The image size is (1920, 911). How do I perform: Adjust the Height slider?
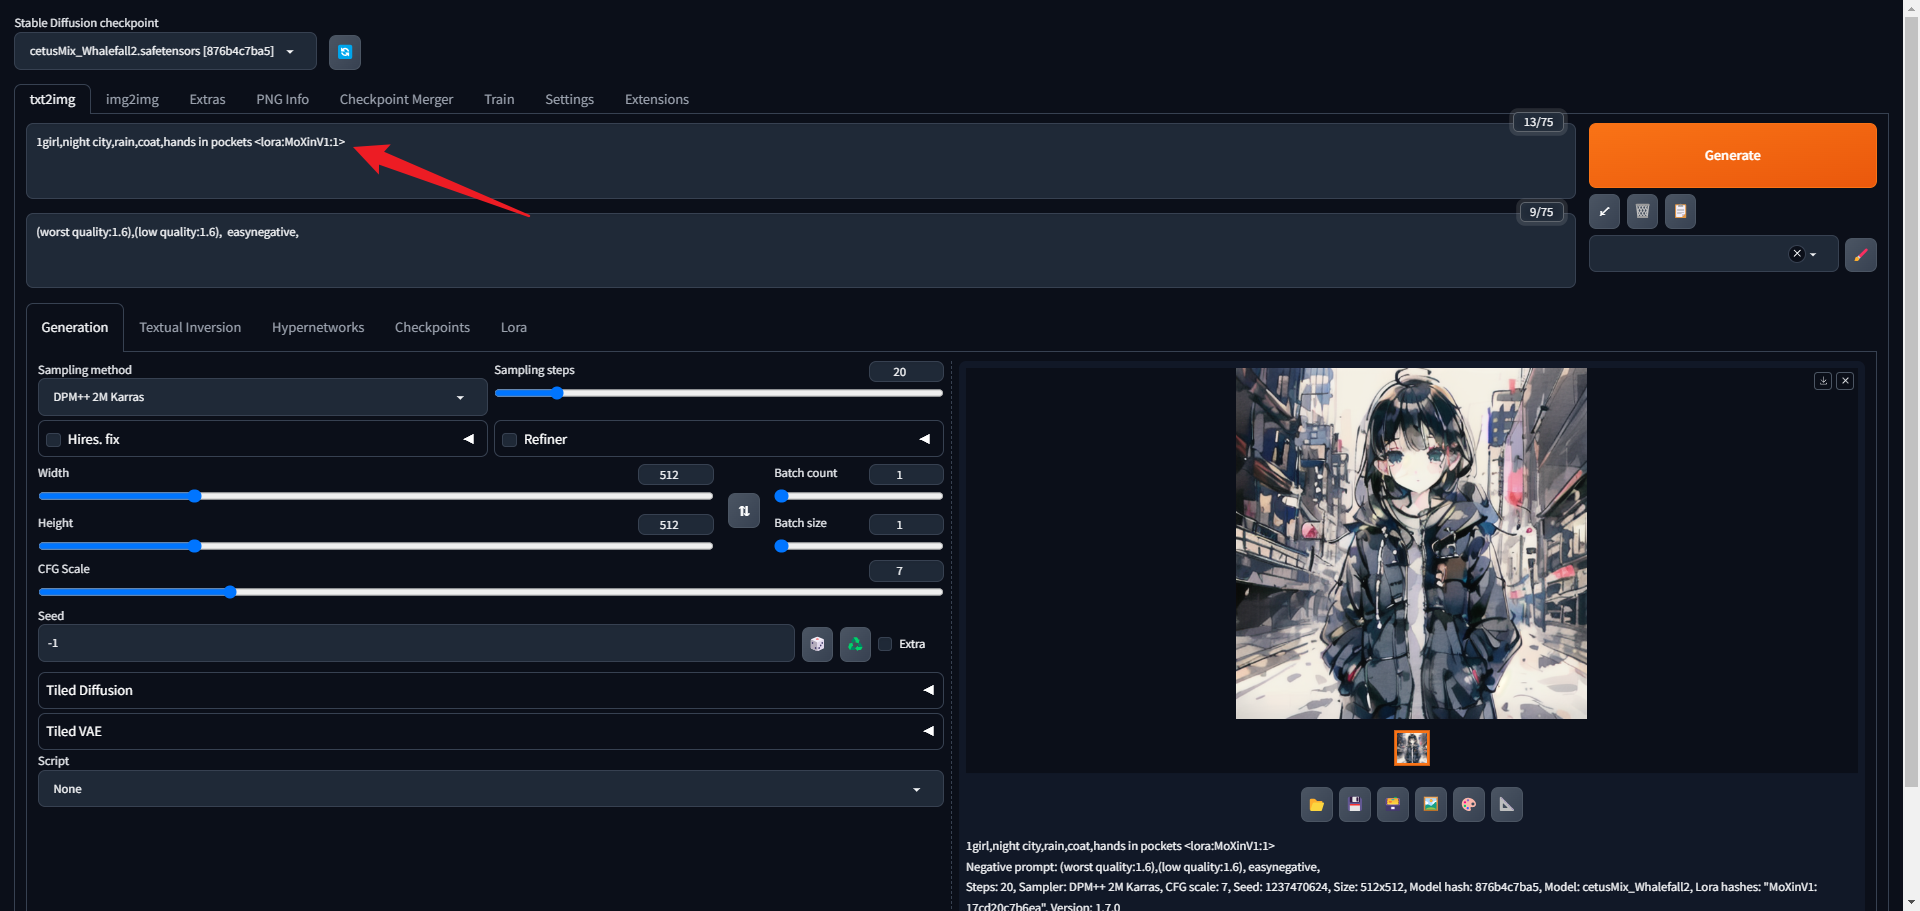click(x=375, y=546)
